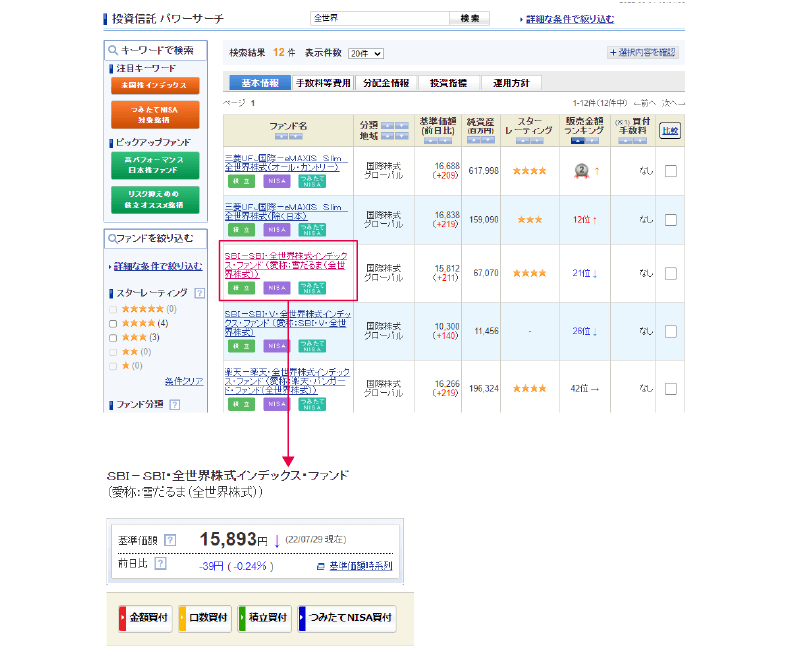The width and height of the screenshot is (801, 652).
Task: Switch to 分配金情報 tab
Action: tap(386, 83)
